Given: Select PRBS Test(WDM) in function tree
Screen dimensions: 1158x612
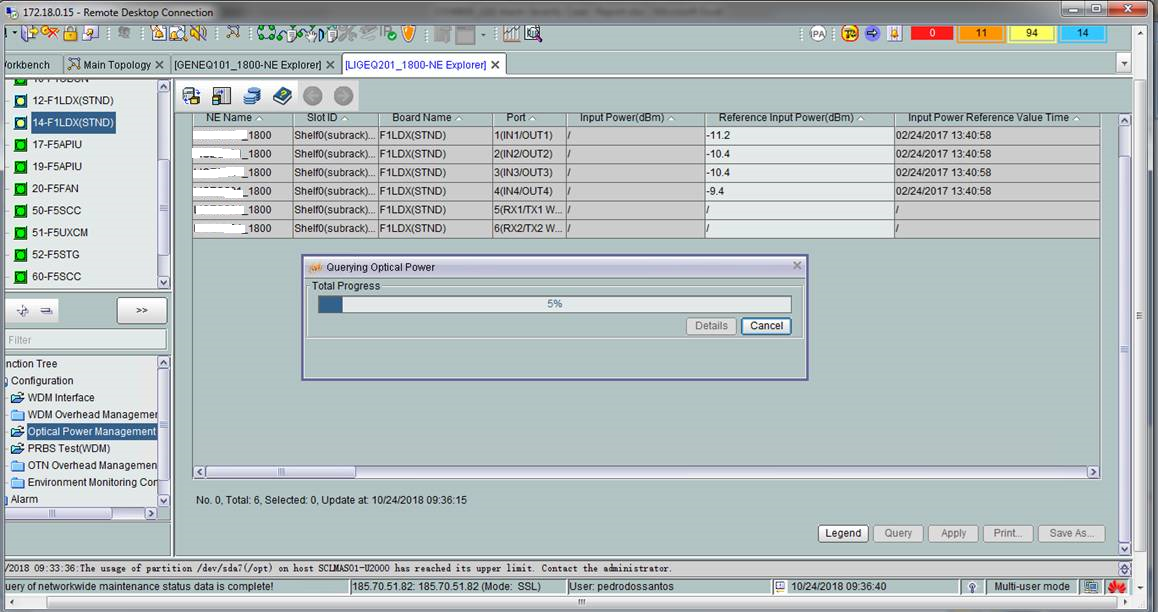Looking at the screenshot, I should click(x=68, y=449).
